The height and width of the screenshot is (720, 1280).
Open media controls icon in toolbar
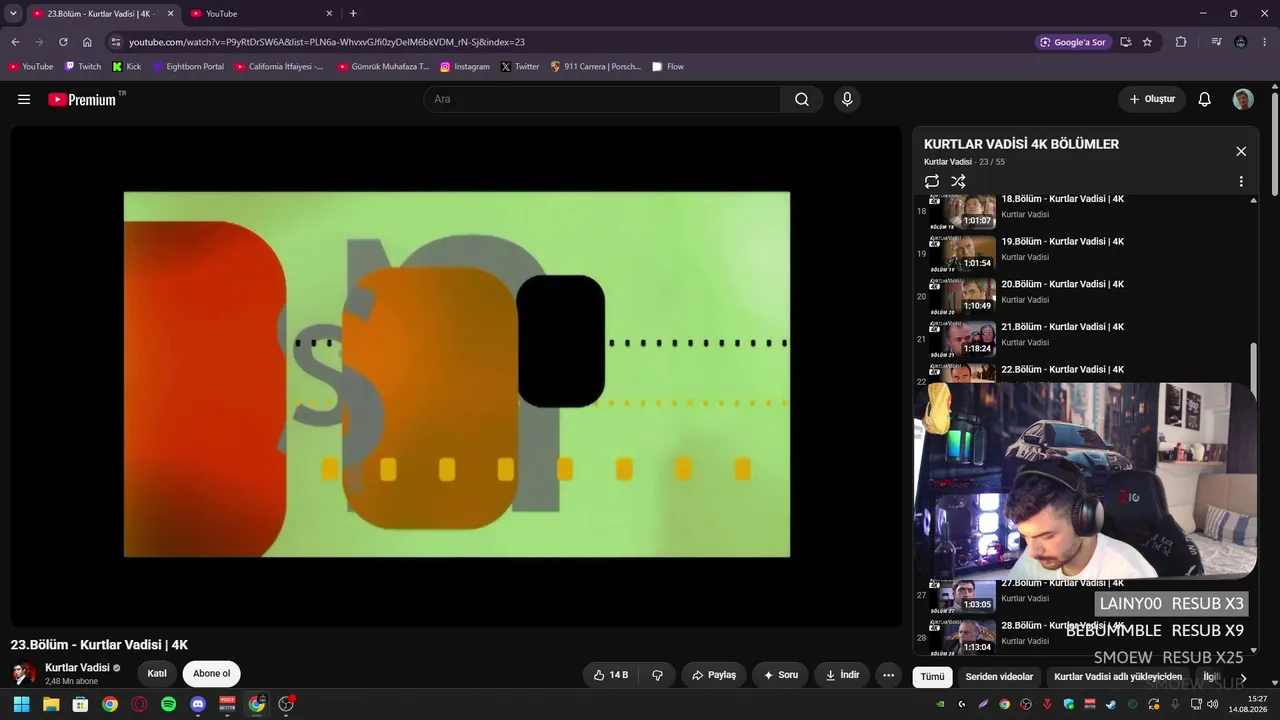pos(1217,42)
